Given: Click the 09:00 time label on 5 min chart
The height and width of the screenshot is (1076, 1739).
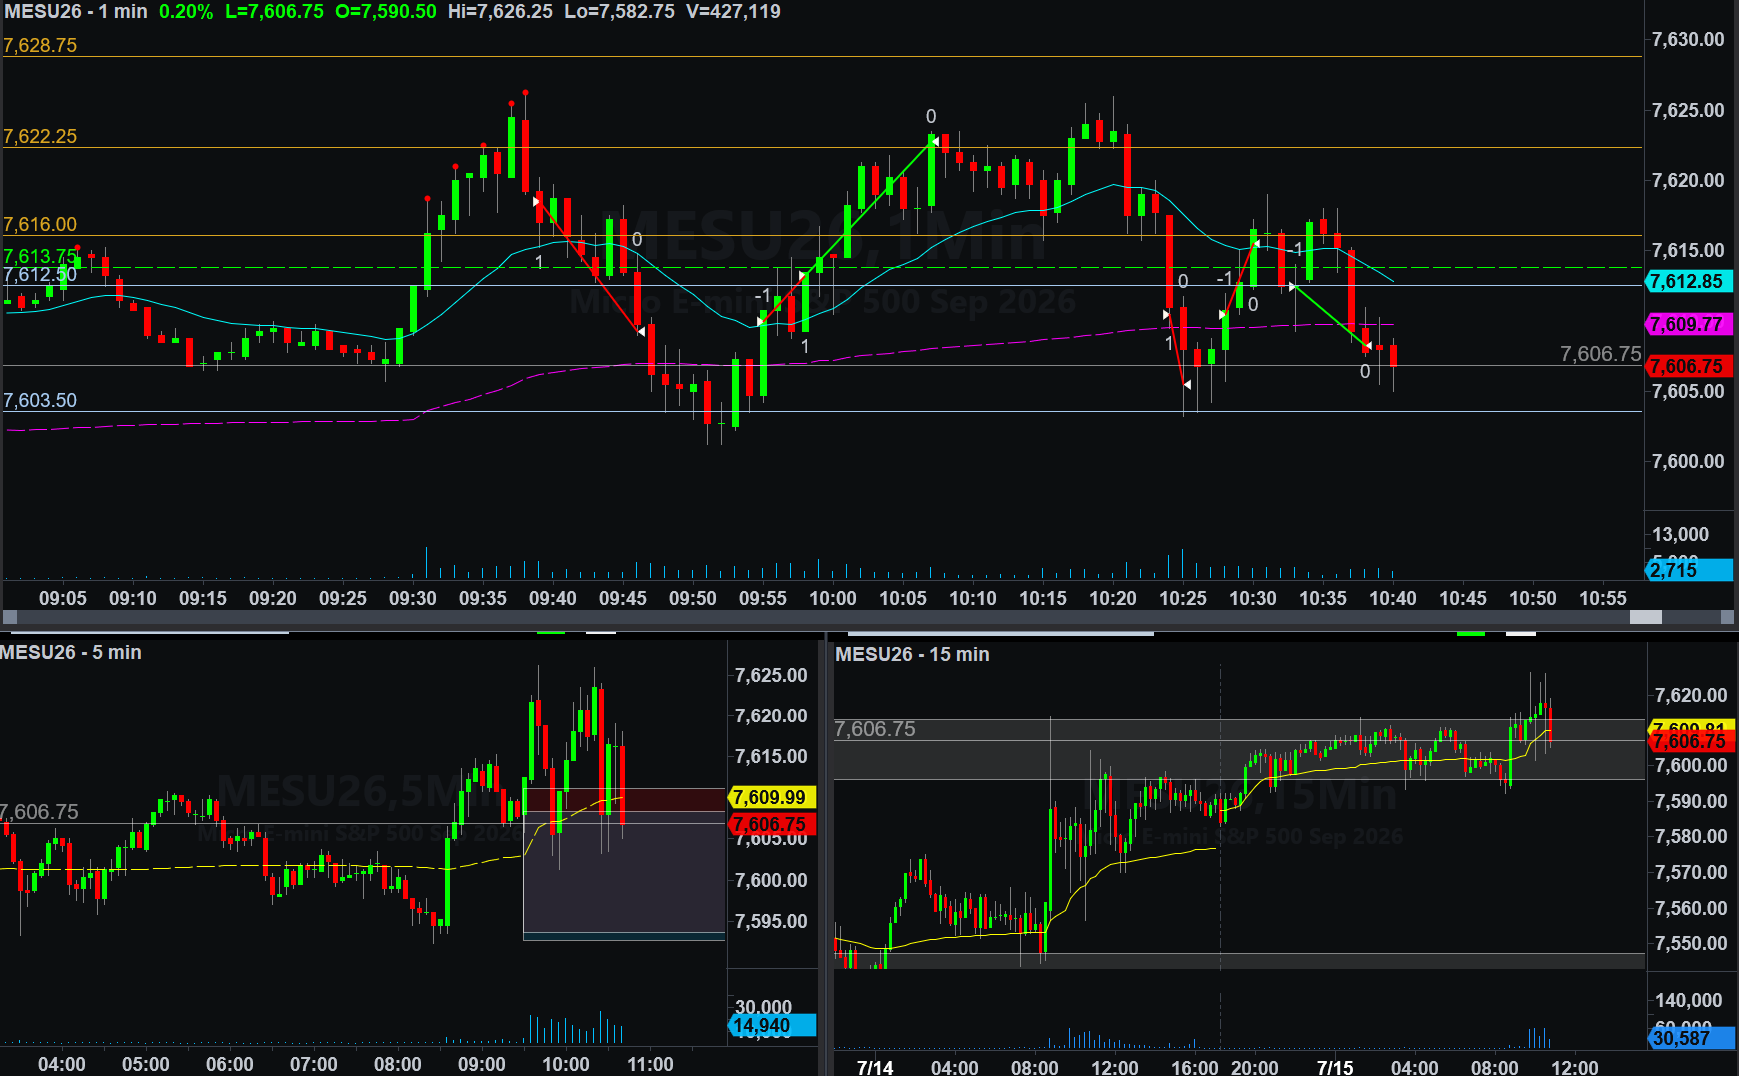Looking at the screenshot, I should click(482, 1064).
